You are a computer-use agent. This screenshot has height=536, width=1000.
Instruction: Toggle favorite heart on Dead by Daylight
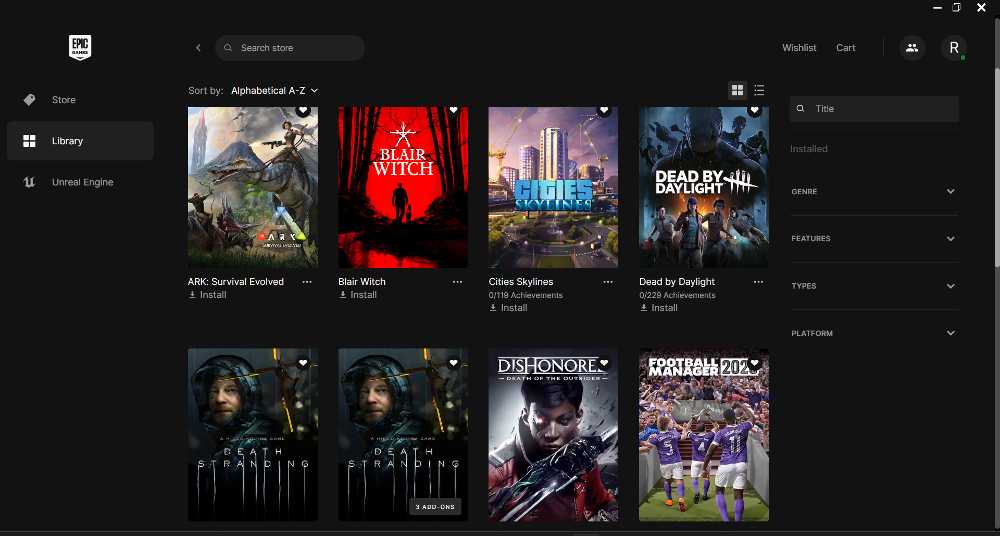pos(754,110)
